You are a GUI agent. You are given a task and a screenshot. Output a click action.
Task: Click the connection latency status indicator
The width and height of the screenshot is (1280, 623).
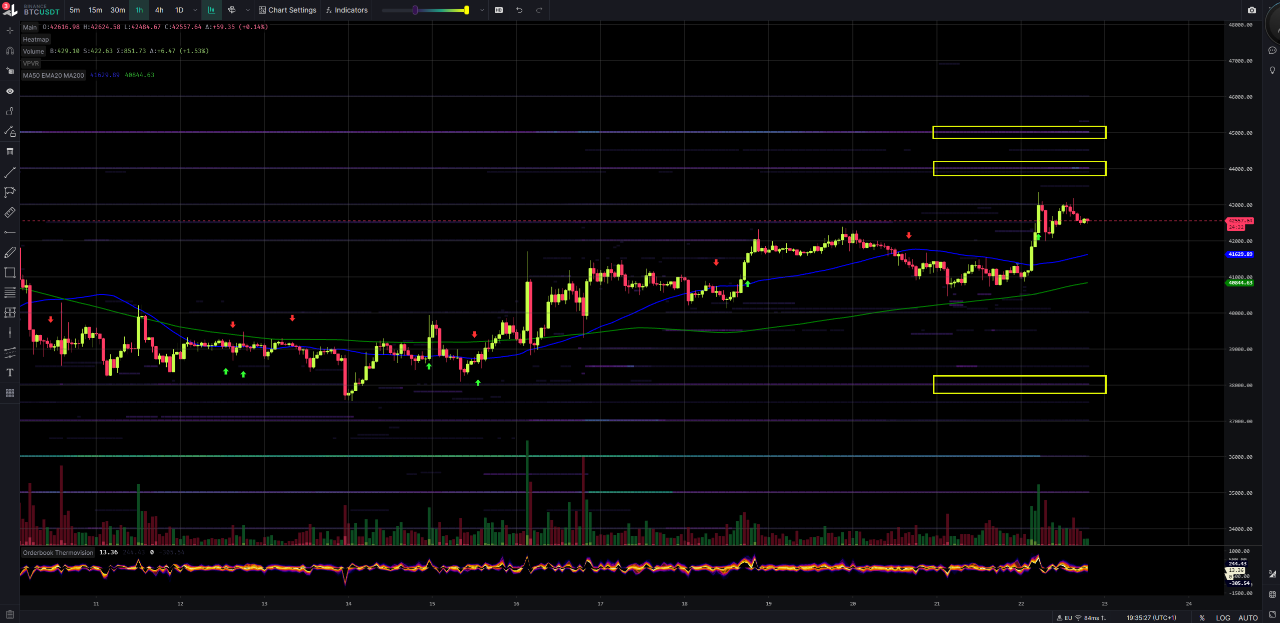1081,617
